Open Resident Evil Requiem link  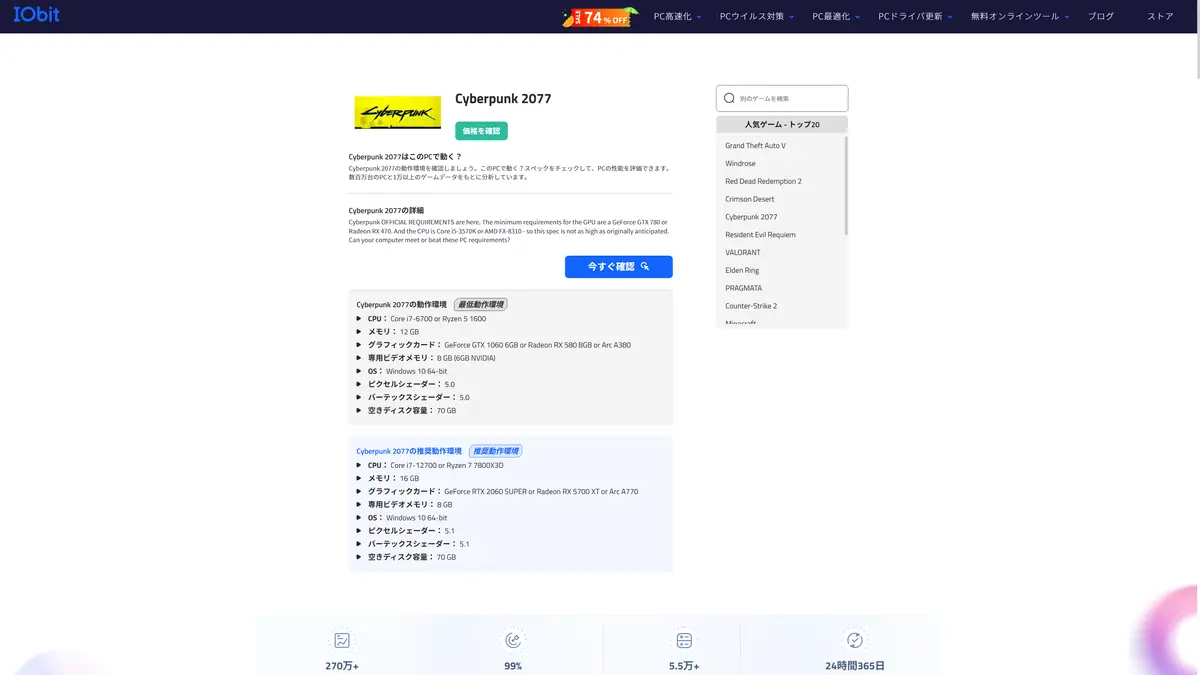click(760, 235)
